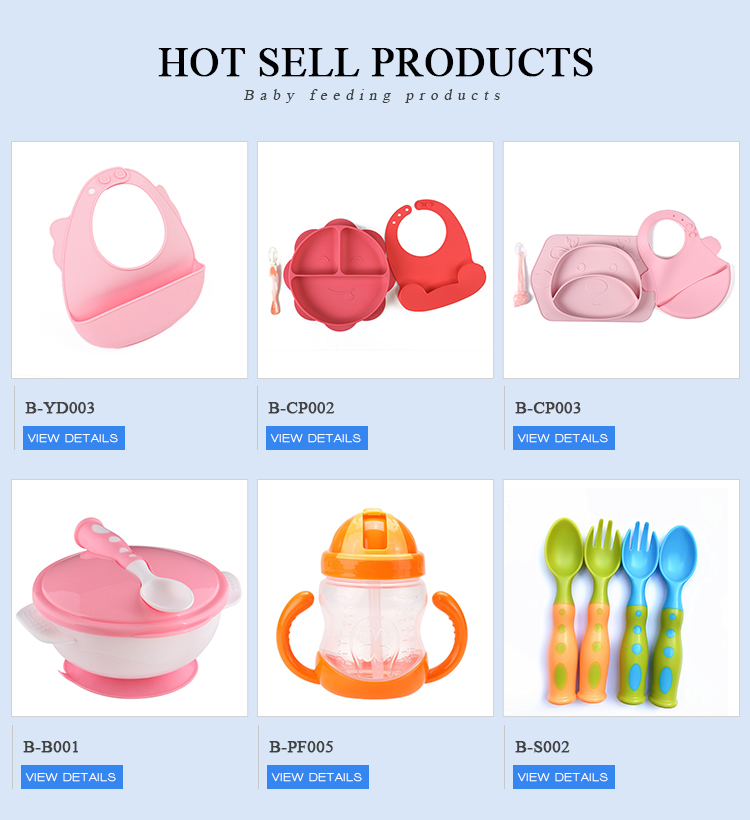
Task: Click View Details under B-PF005
Action: click(x=317, y=777)
